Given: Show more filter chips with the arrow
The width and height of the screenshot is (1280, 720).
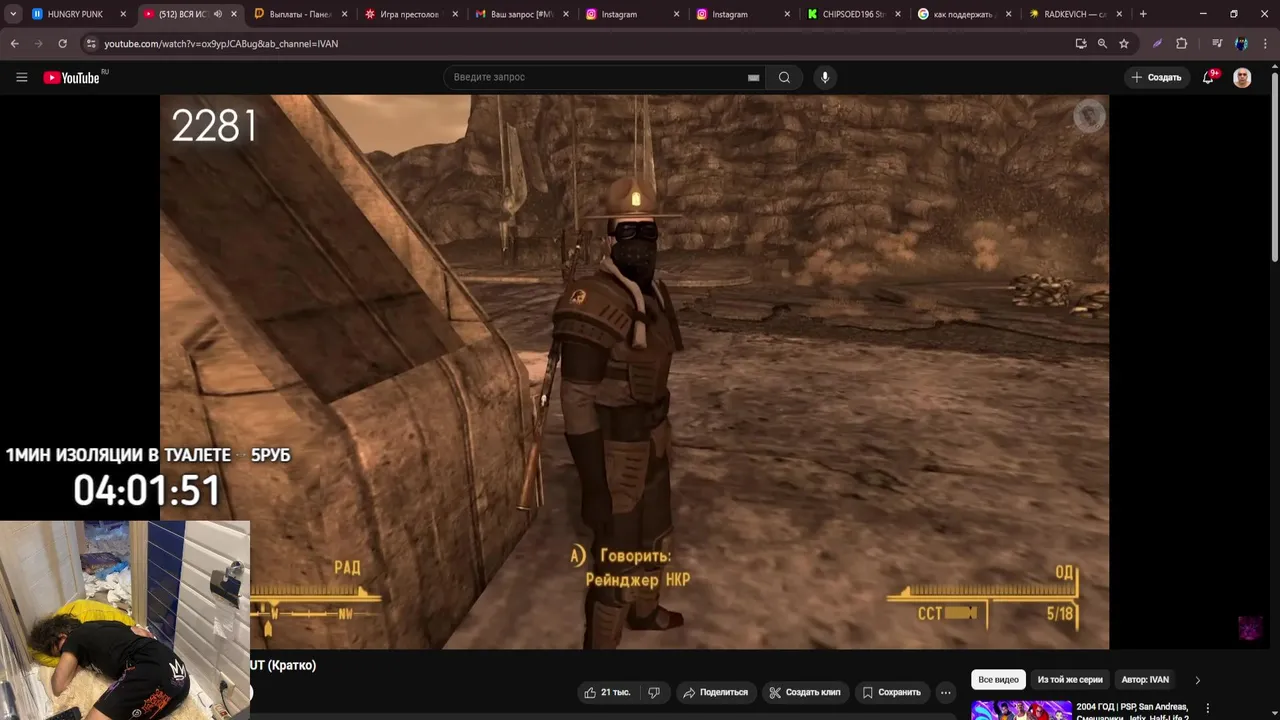Looking at the screenshot, I should [x=1197, y=680].
